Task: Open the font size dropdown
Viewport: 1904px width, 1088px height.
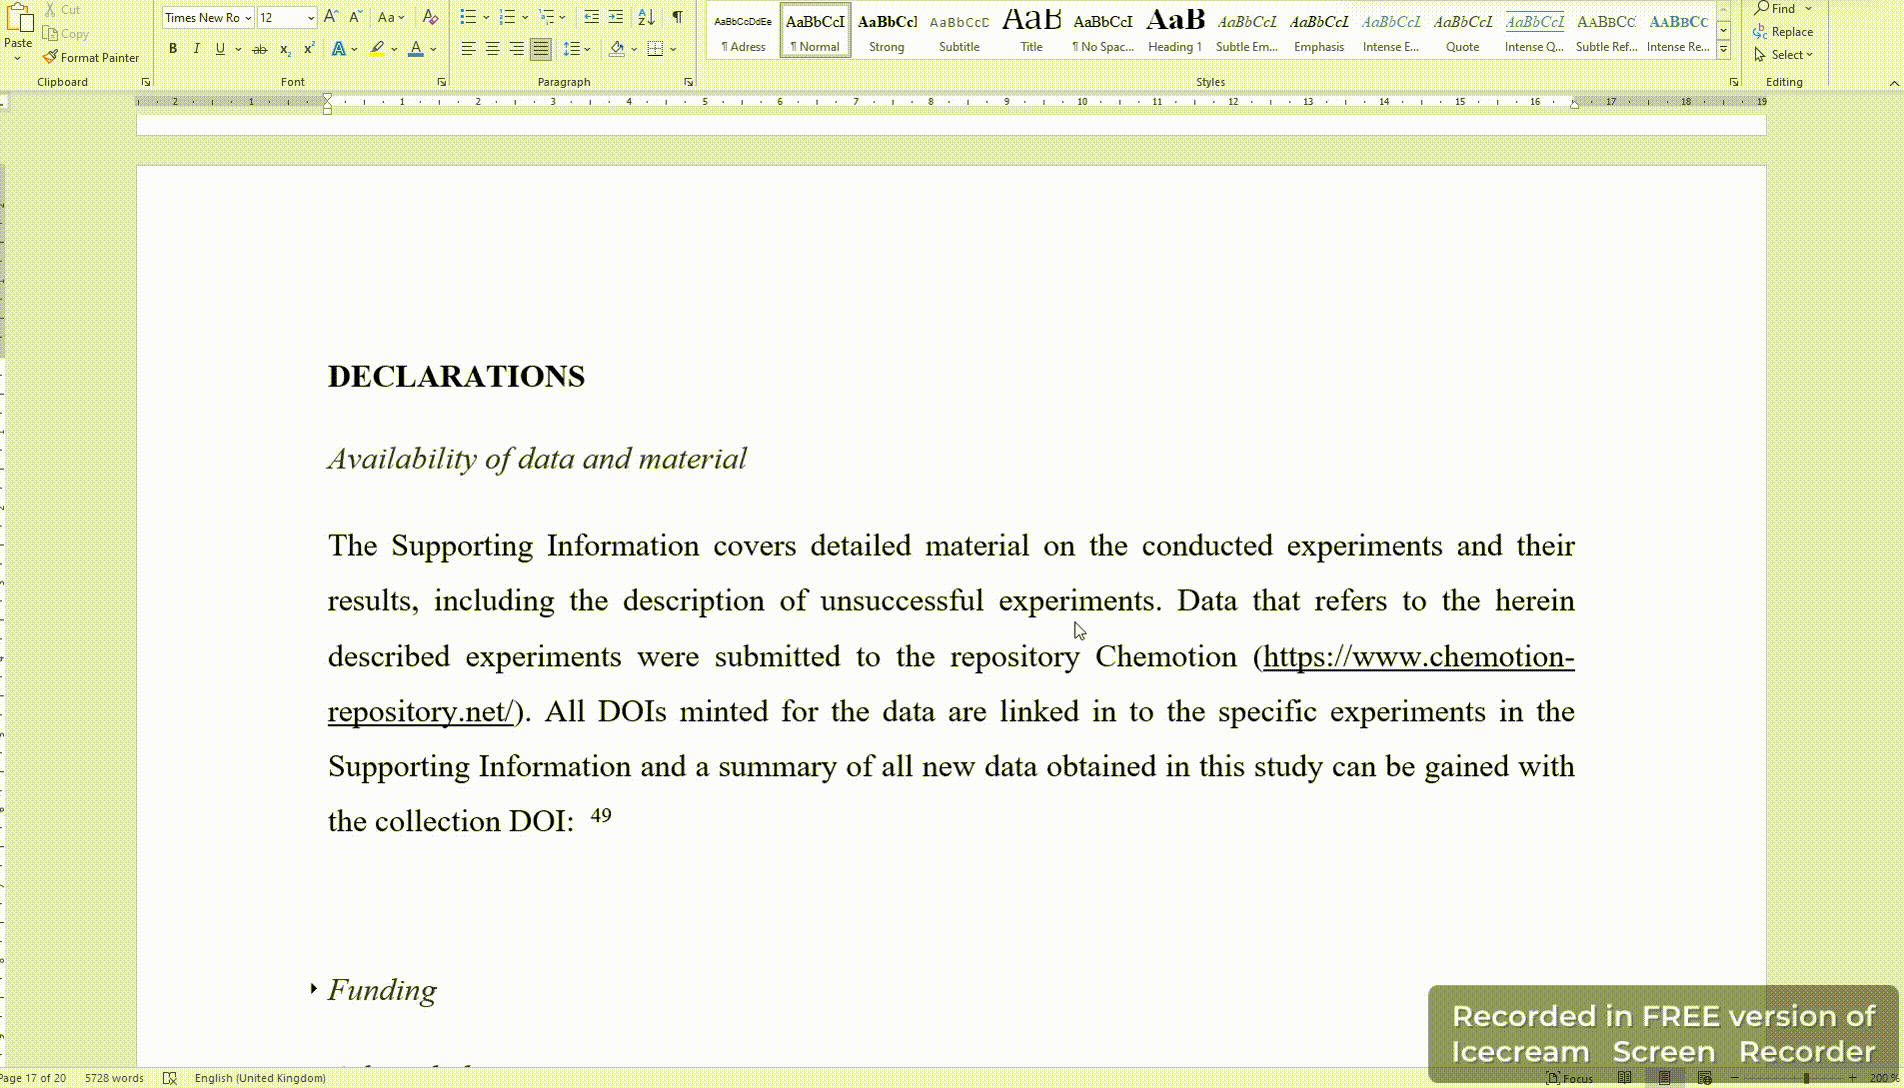Action: click(x=311, y=18)
